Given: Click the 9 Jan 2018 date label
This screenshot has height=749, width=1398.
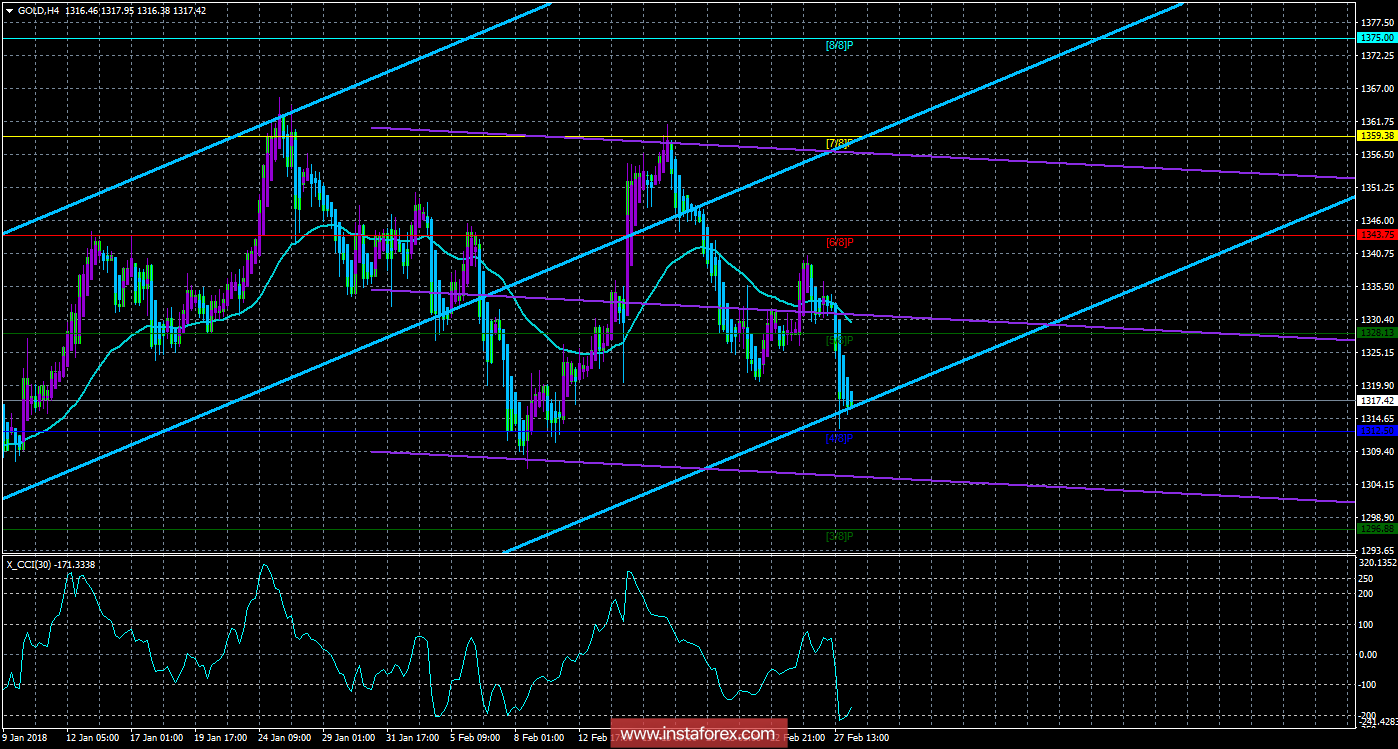Looking at the screenshot, I should pos(26,739).
